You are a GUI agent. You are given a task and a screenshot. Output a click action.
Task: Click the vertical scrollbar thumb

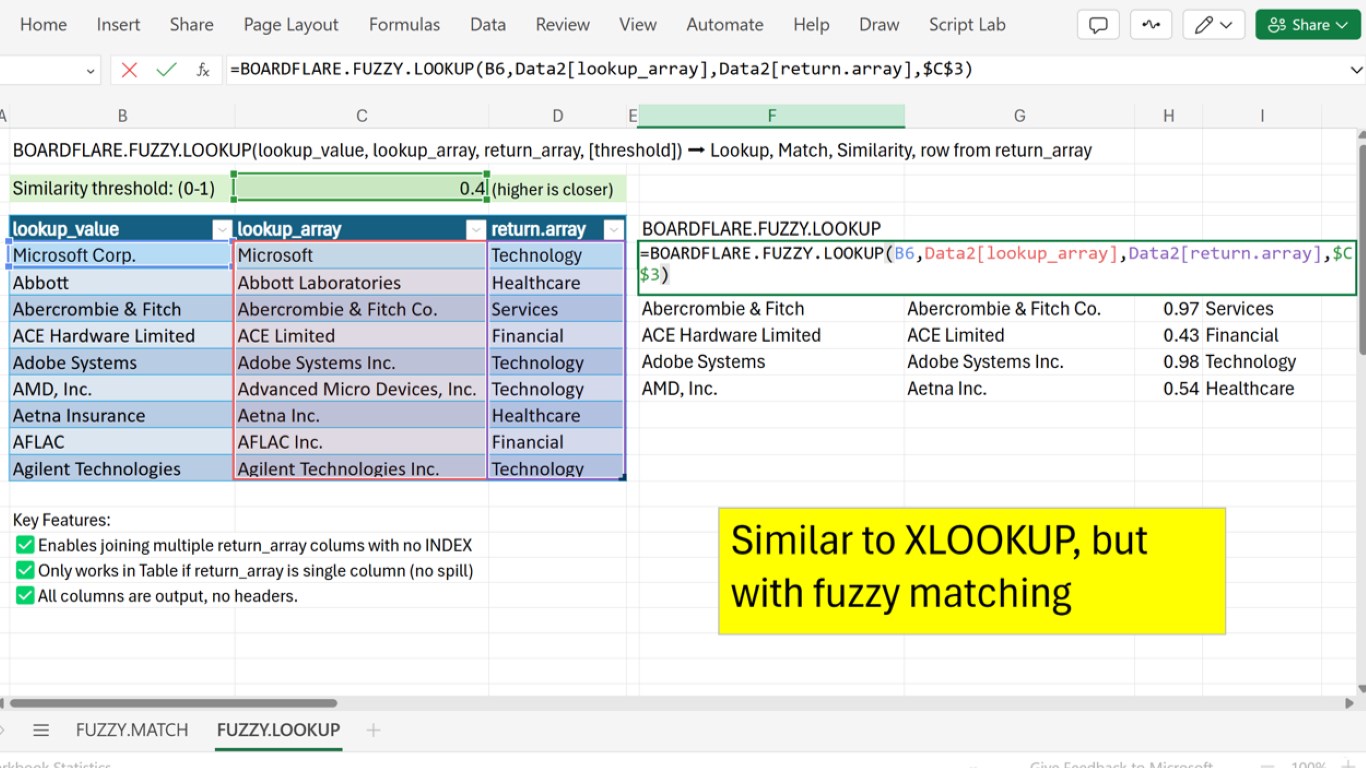[x=1360, y=250]
